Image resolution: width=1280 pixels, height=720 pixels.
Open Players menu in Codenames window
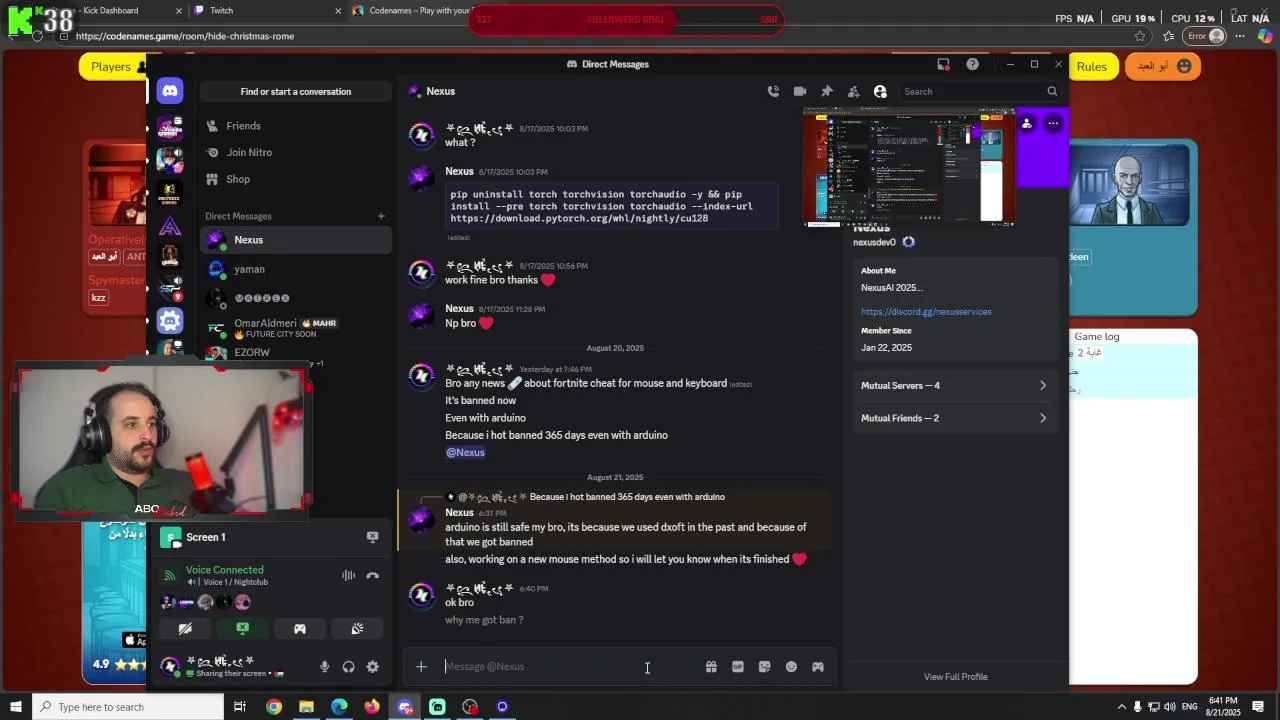[111, 67]
